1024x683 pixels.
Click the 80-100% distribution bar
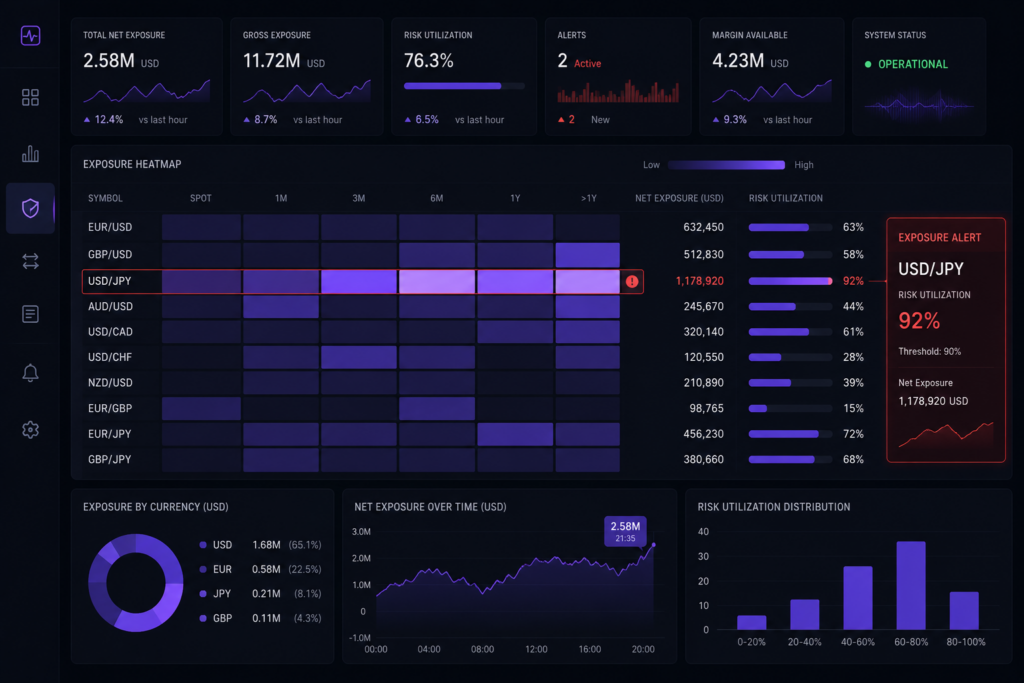[x=964, y=611]
